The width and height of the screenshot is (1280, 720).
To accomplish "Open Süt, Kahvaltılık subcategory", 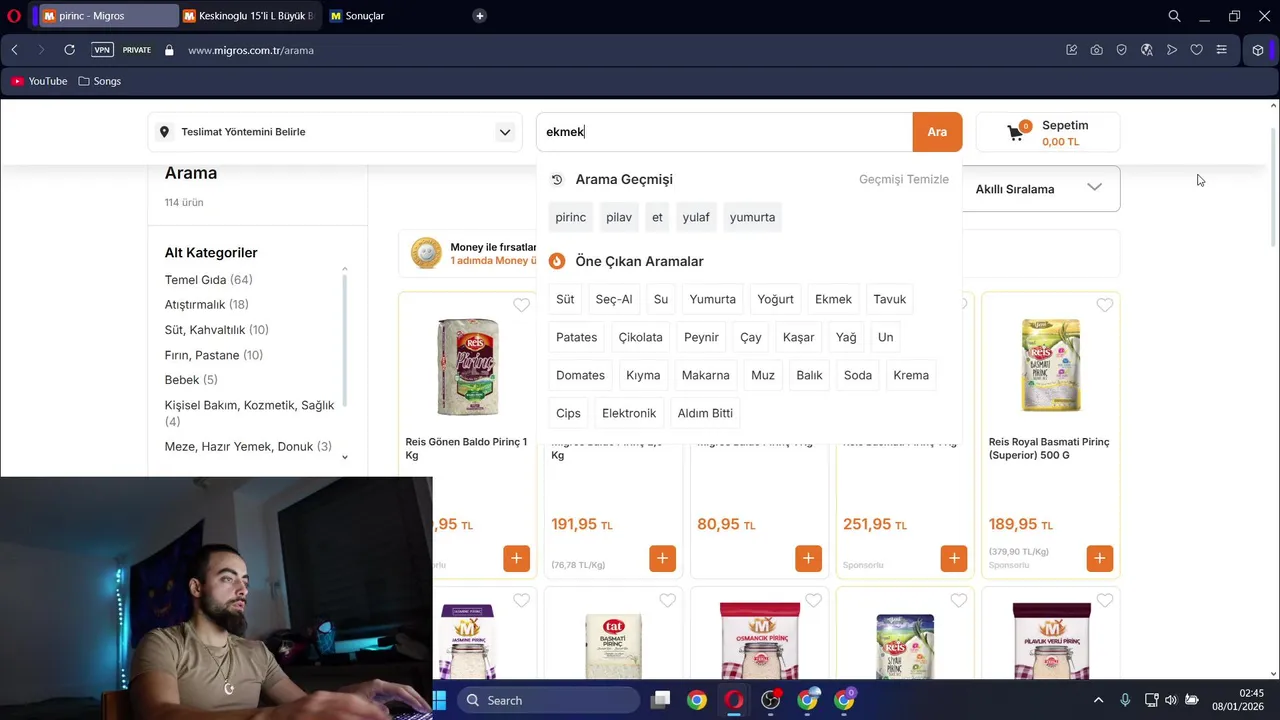I will pos(216,330).
